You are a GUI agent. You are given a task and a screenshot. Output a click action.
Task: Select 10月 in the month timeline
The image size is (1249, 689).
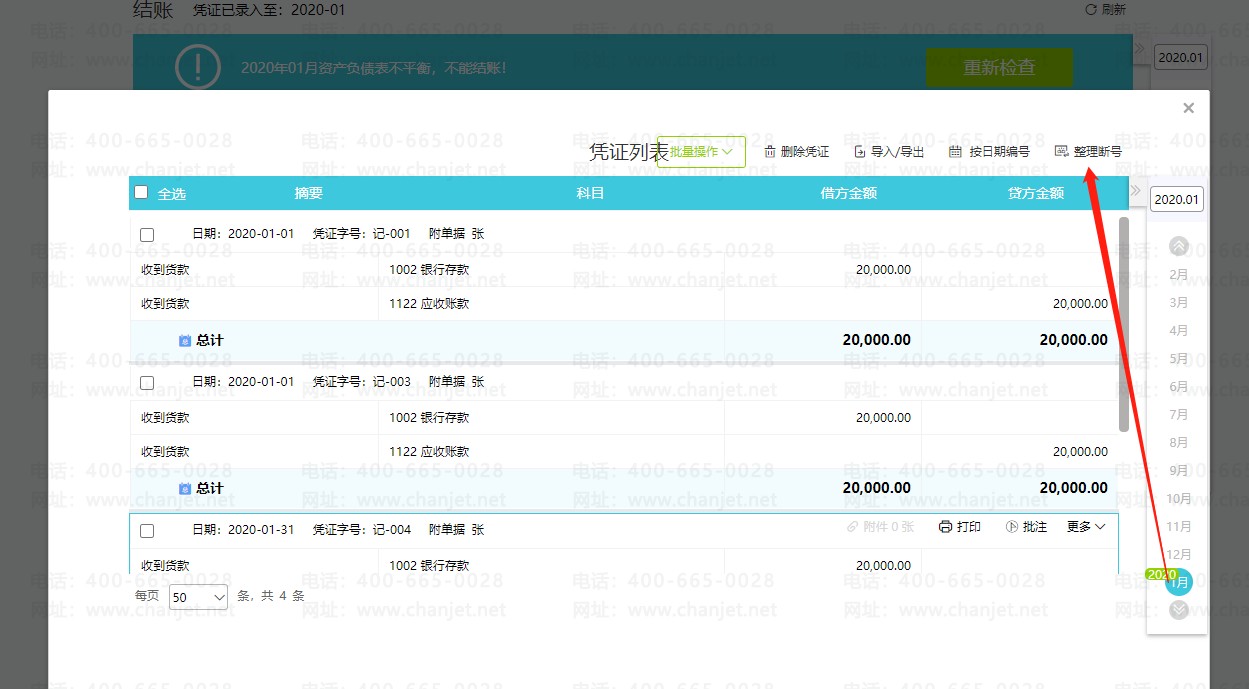click(x=1178, y=498)
